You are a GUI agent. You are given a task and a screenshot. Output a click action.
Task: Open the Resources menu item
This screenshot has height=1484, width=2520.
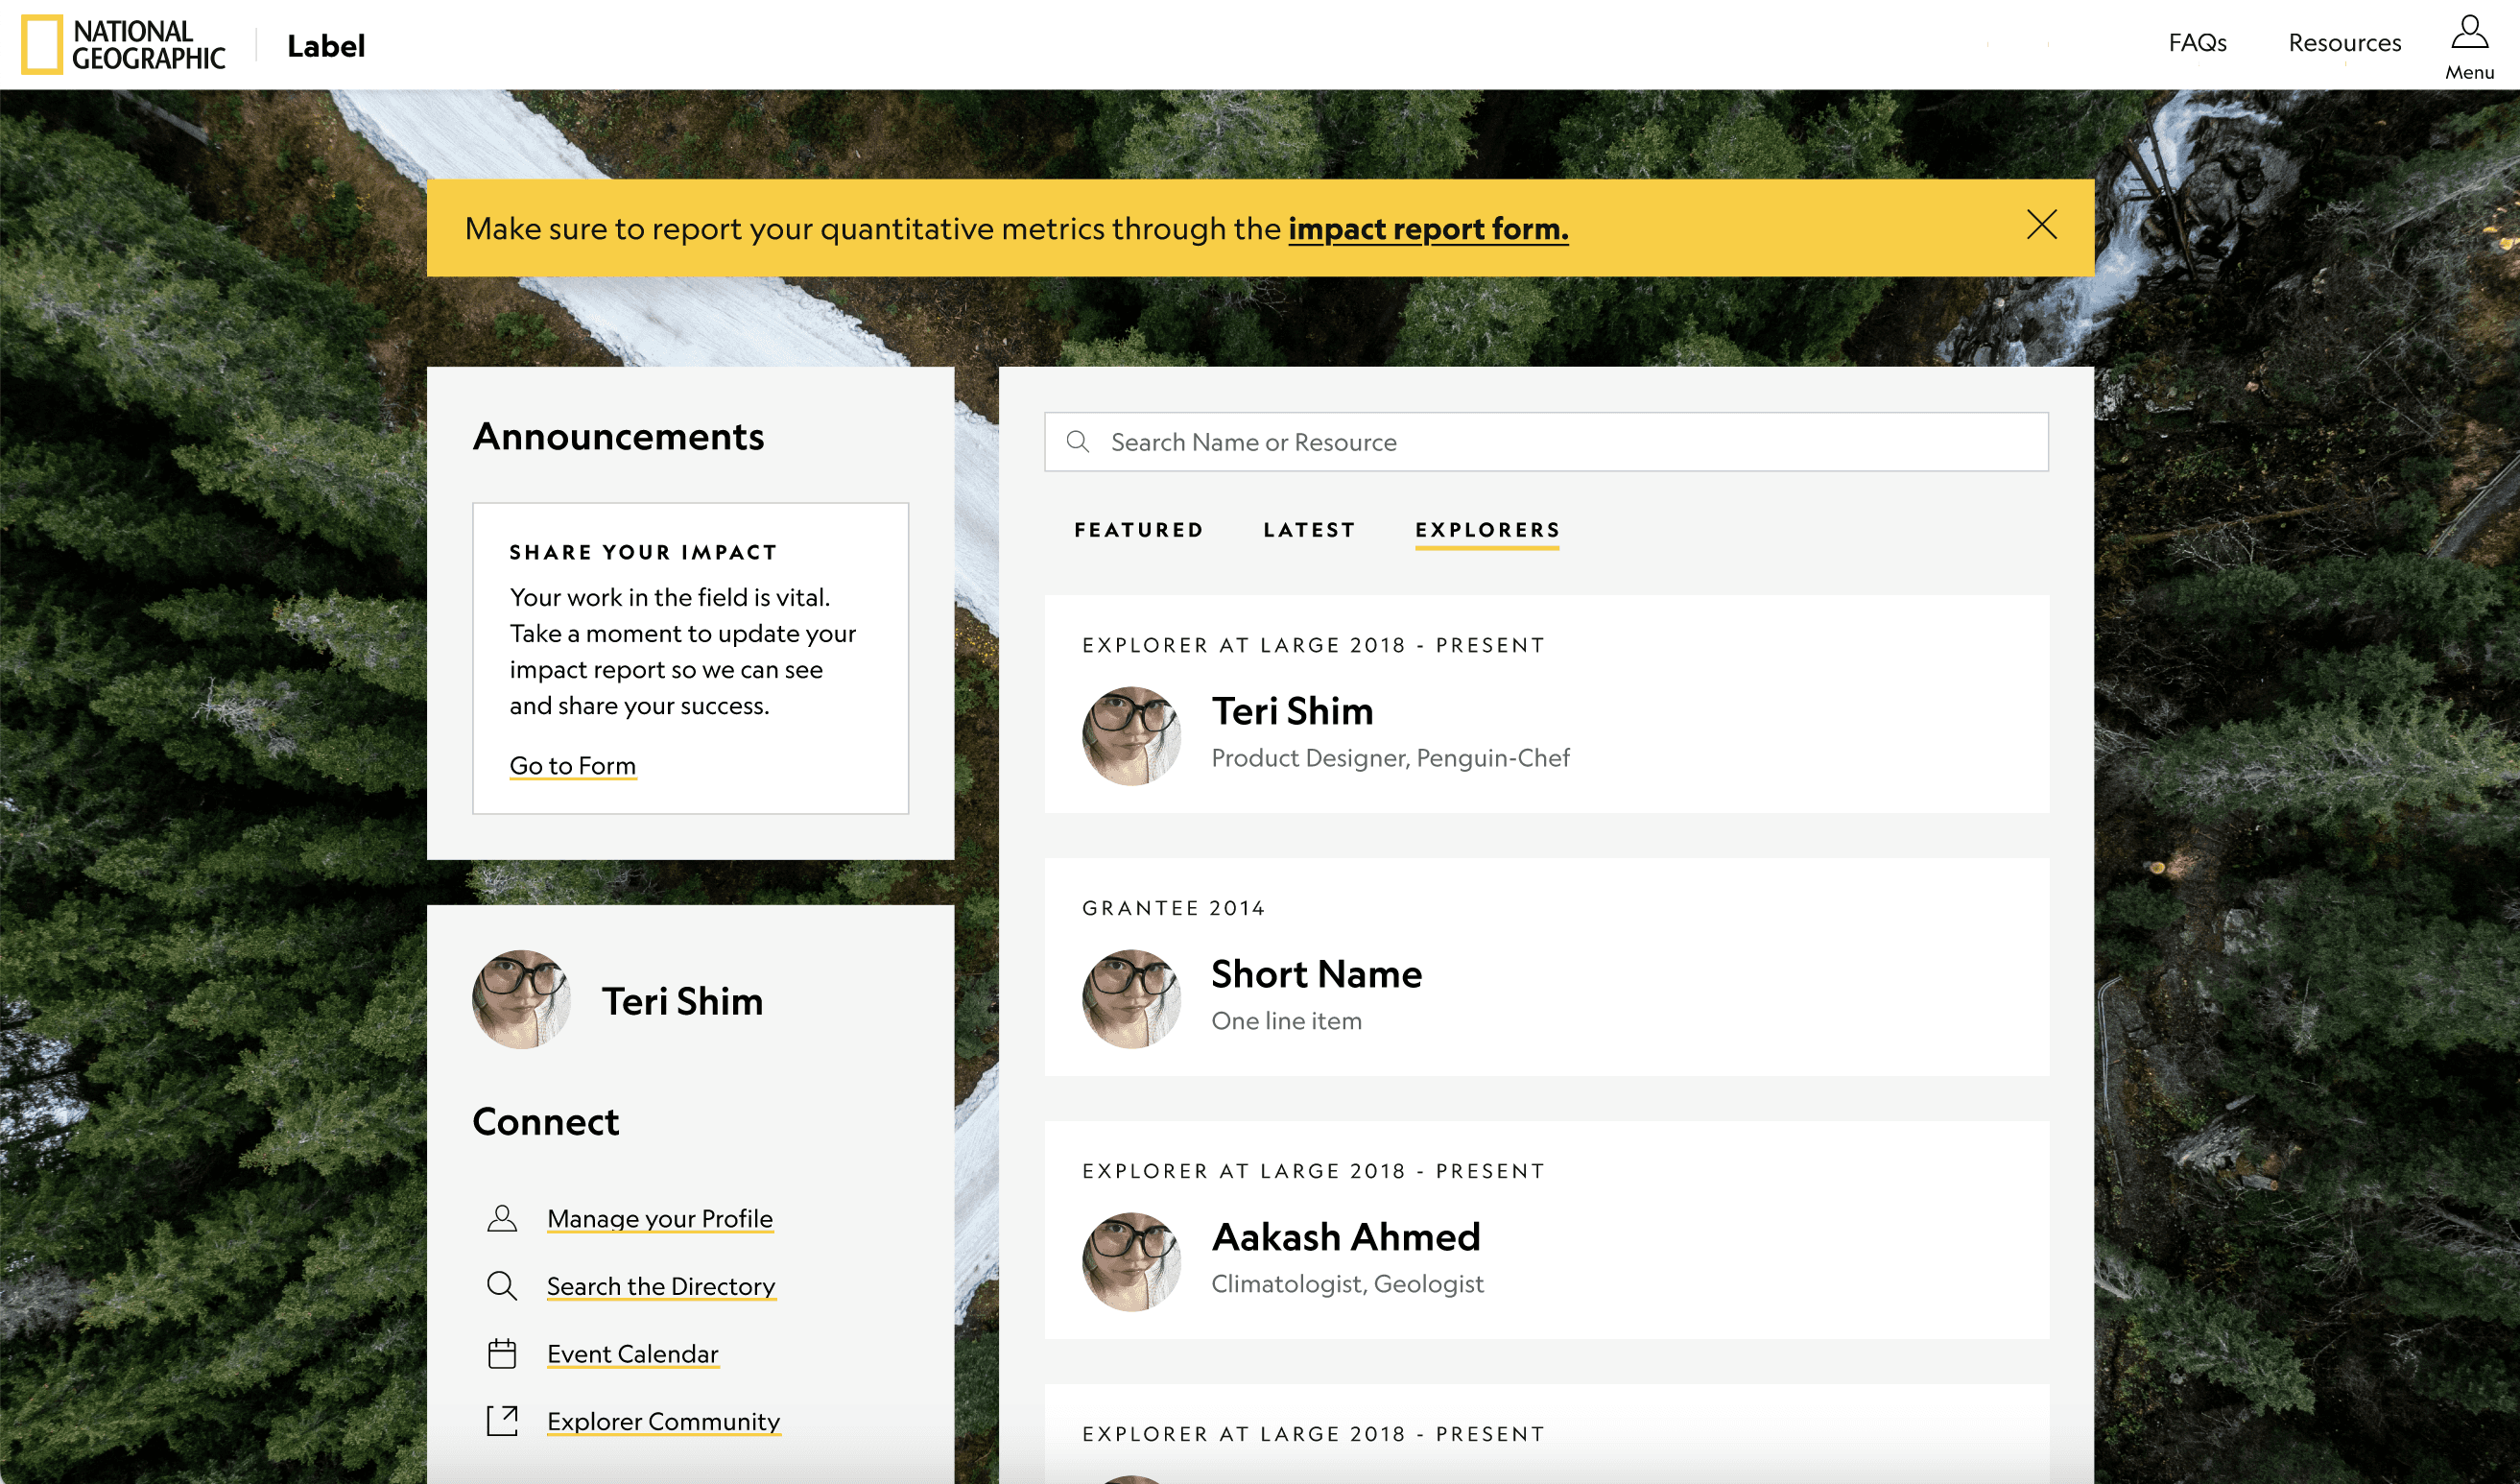click(2344, 43)
